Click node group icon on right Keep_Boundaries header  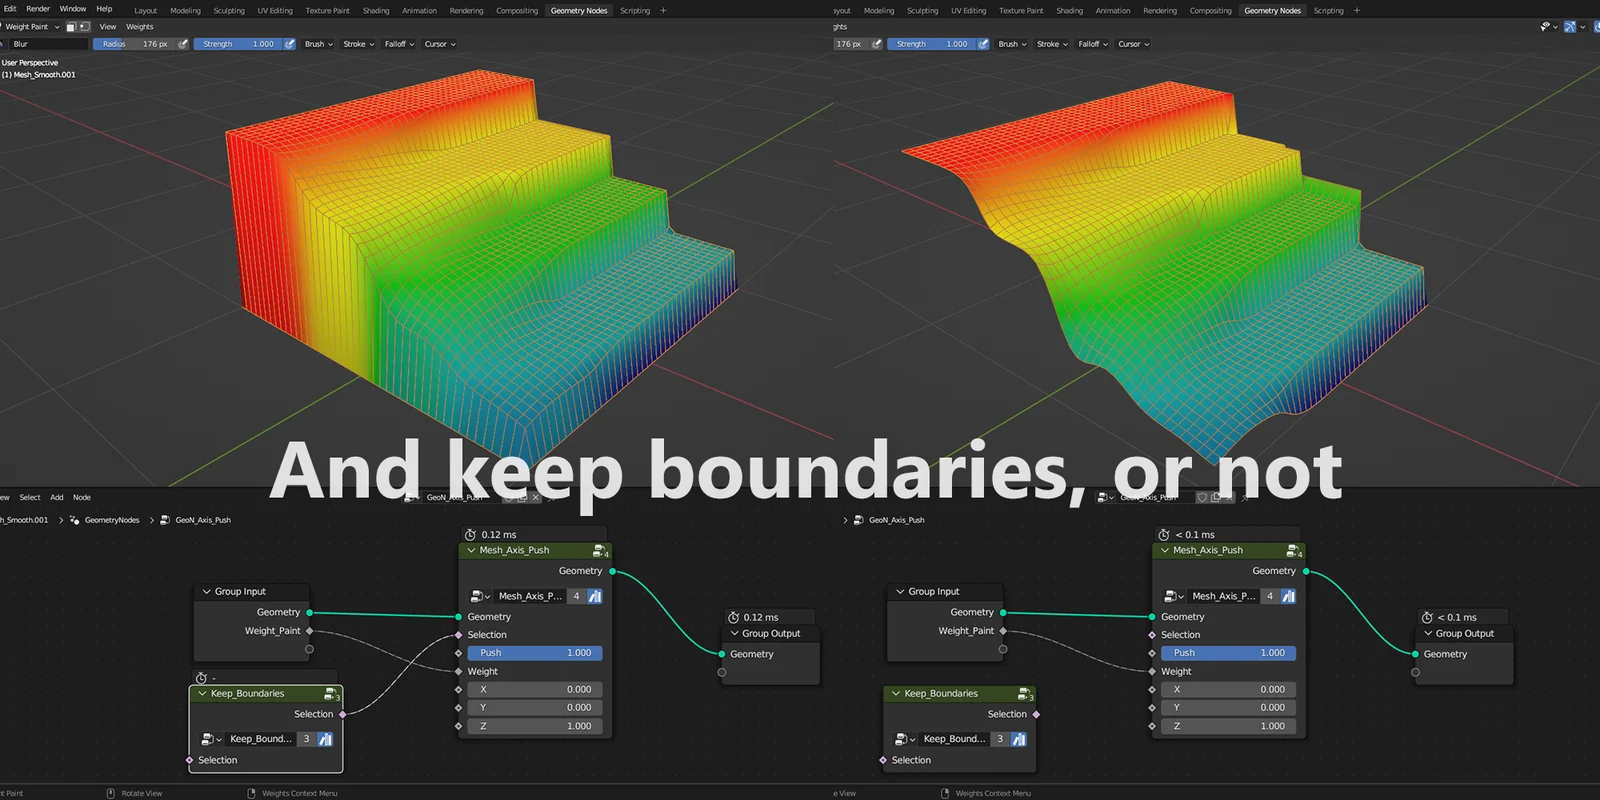[1025, 694]
